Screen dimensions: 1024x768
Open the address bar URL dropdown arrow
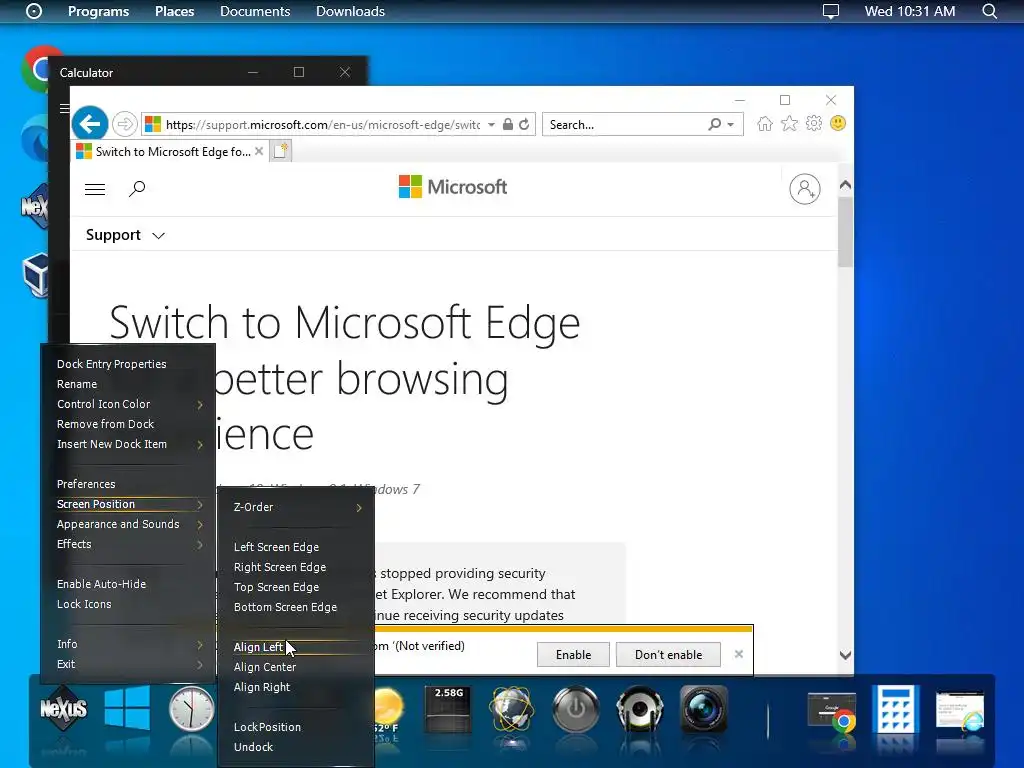pyautogui.click(x=491, y=124)
